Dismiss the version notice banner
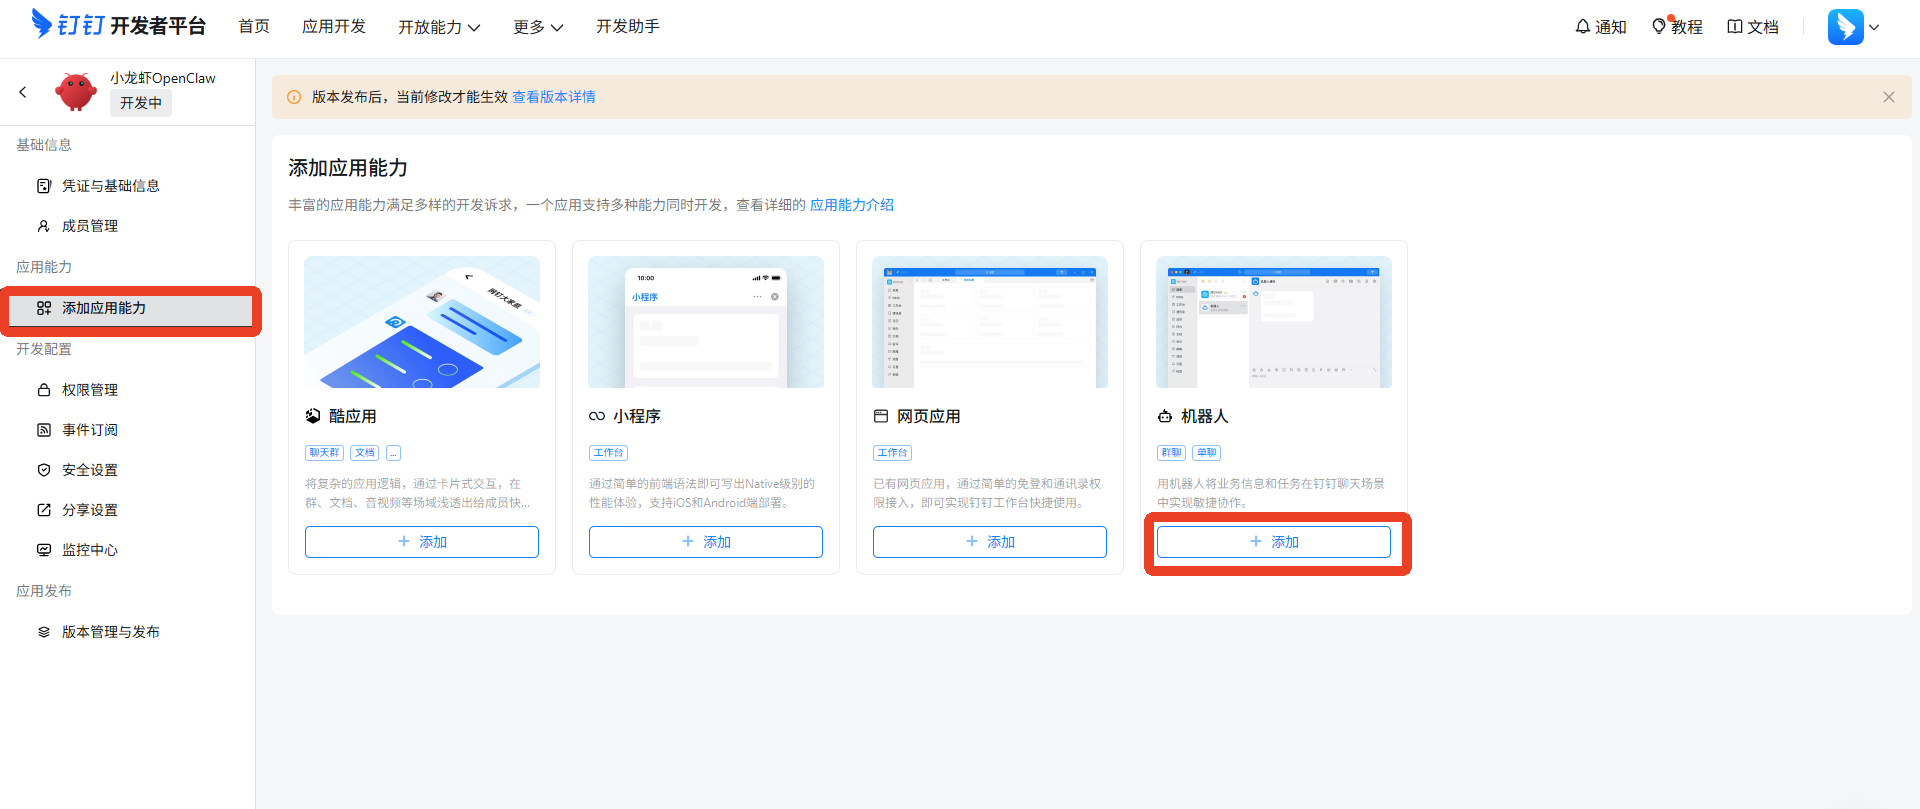The width and height of the screenshot is (1920, 809). (1888, 97)
